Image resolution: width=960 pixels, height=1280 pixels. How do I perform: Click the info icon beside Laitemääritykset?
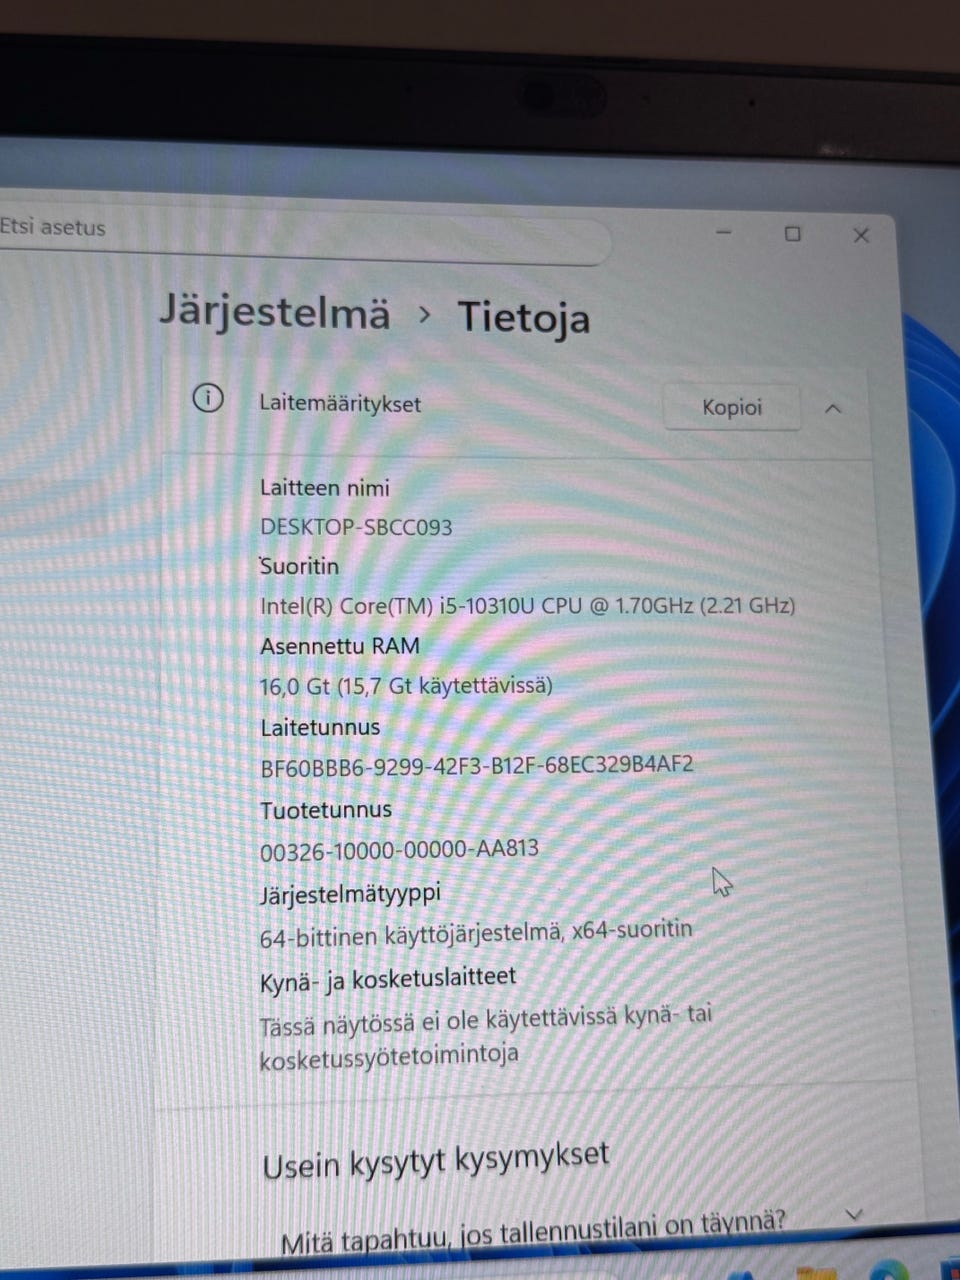click(x=207, y=399)
